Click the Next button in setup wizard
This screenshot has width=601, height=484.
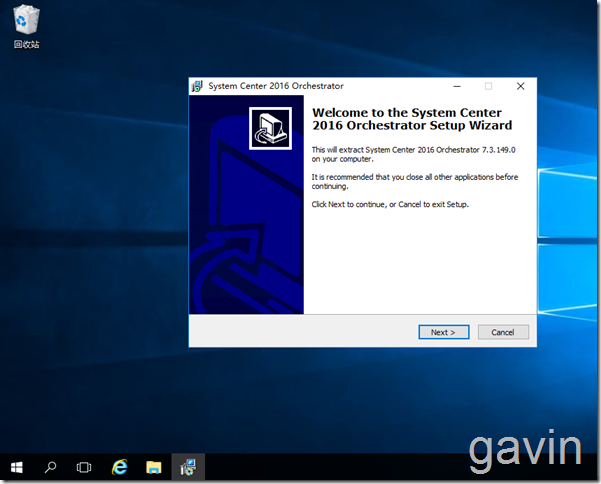[x=443, y=332]
